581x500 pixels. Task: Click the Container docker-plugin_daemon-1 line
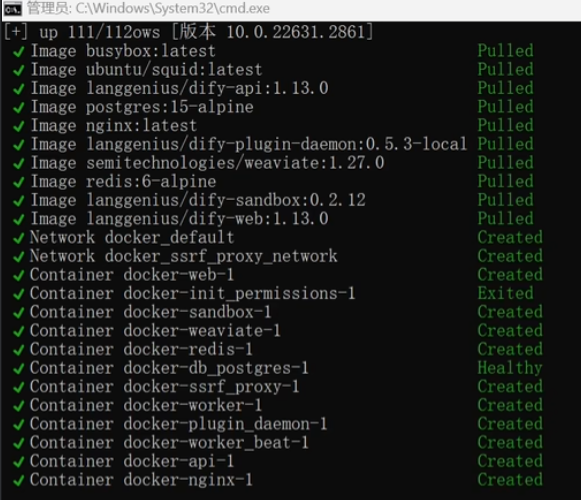point(179,424)
